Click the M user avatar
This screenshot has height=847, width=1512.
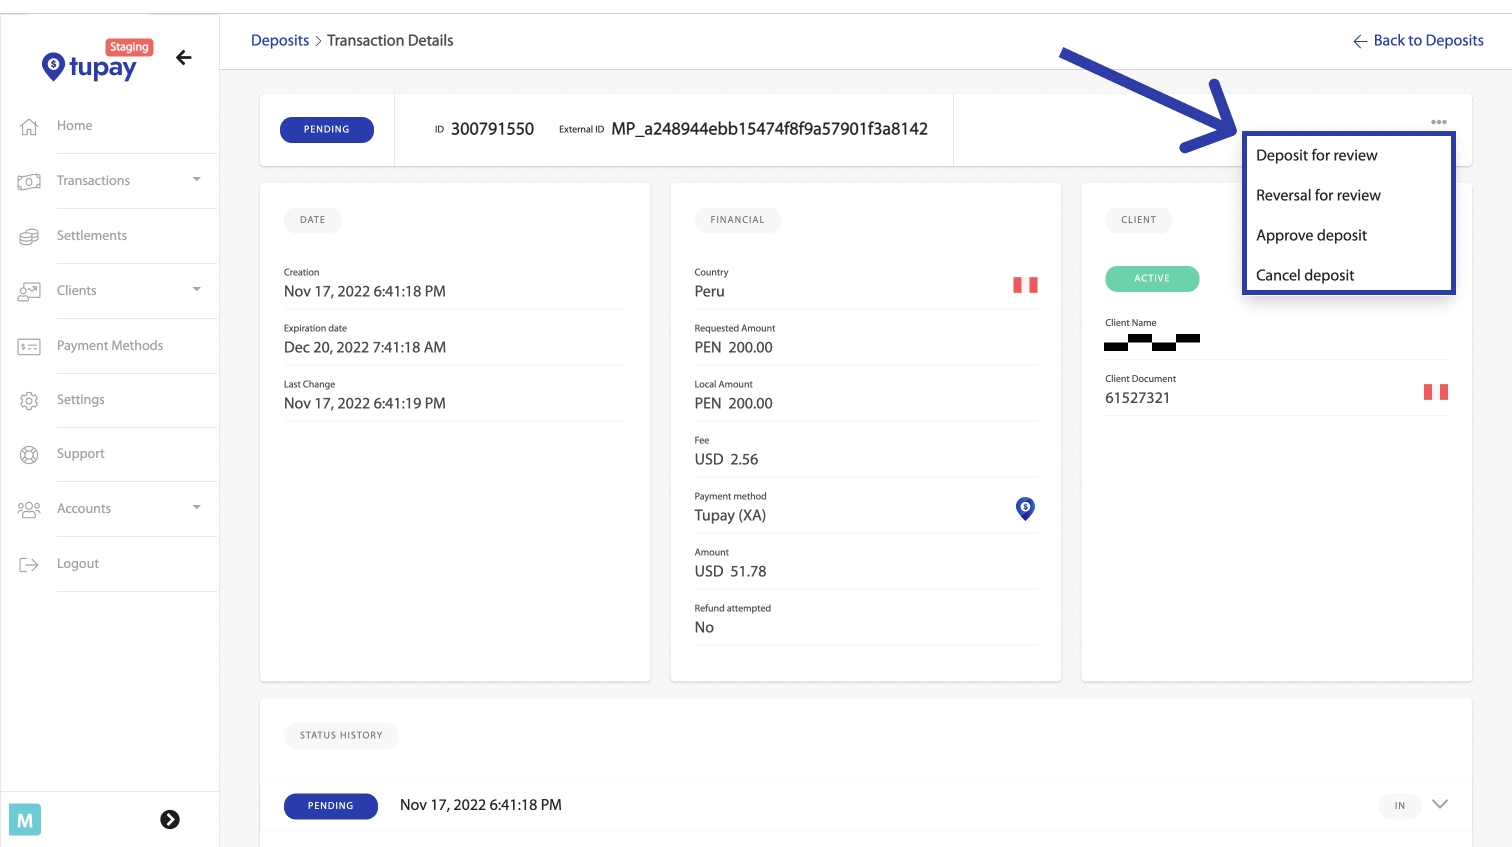point(25,820)
